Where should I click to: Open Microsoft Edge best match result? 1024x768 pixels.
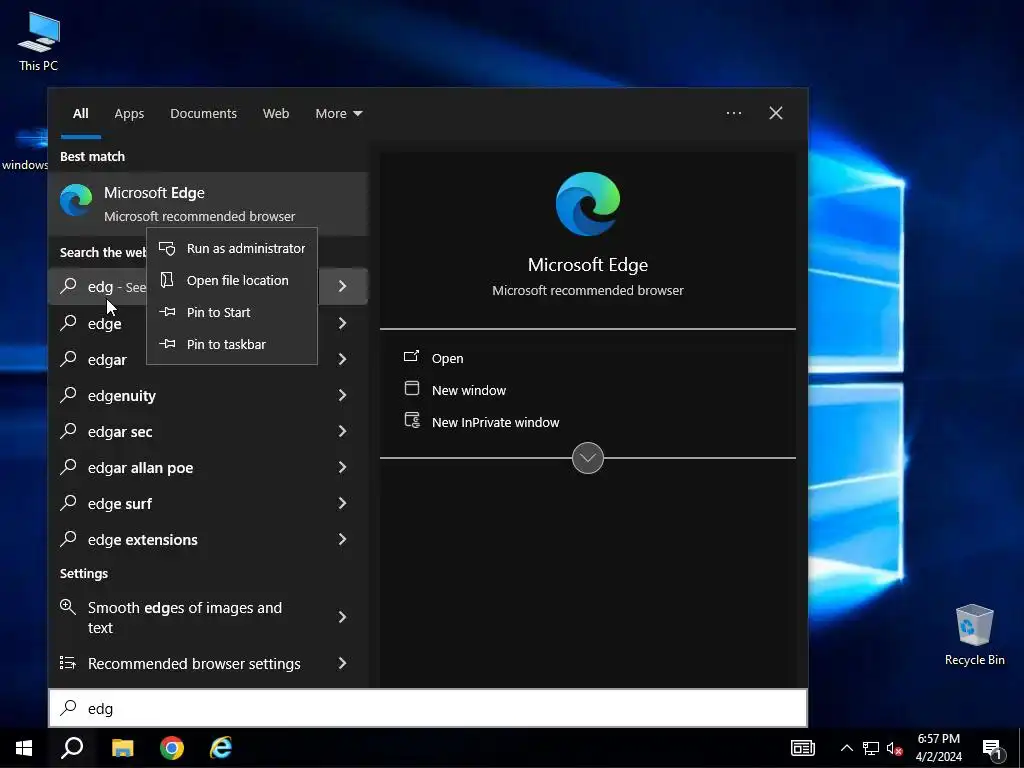[208, 204]
